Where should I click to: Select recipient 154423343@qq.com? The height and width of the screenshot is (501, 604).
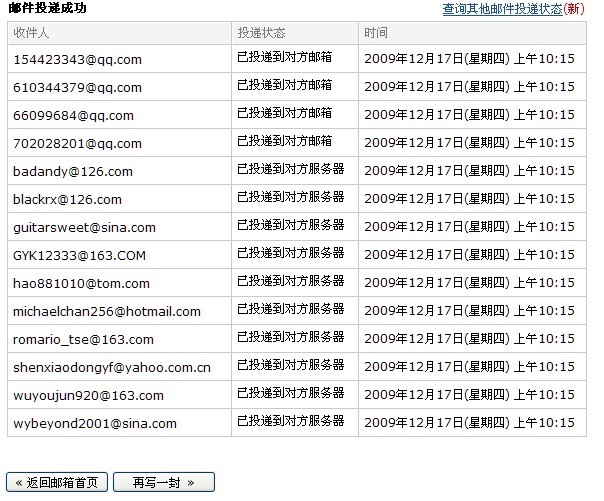[78, 59]
